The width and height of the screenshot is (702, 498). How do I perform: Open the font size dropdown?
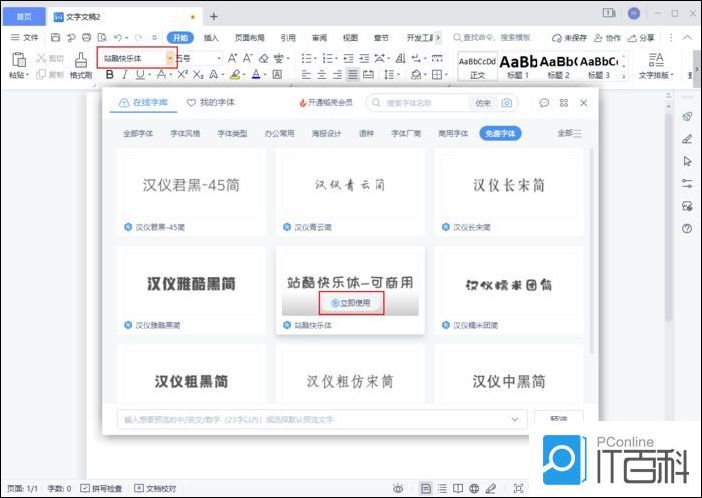(x=219, y=58)
